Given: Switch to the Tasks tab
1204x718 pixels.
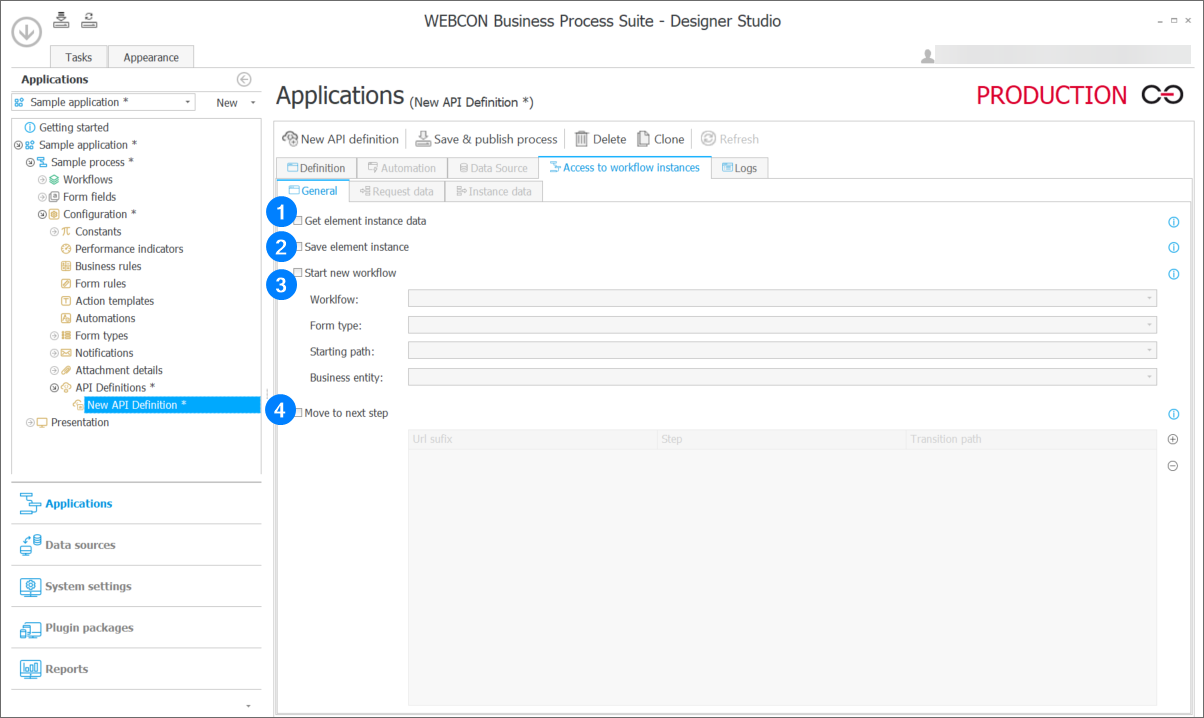Looking at the screenshot, I should [x=79, y=57].
